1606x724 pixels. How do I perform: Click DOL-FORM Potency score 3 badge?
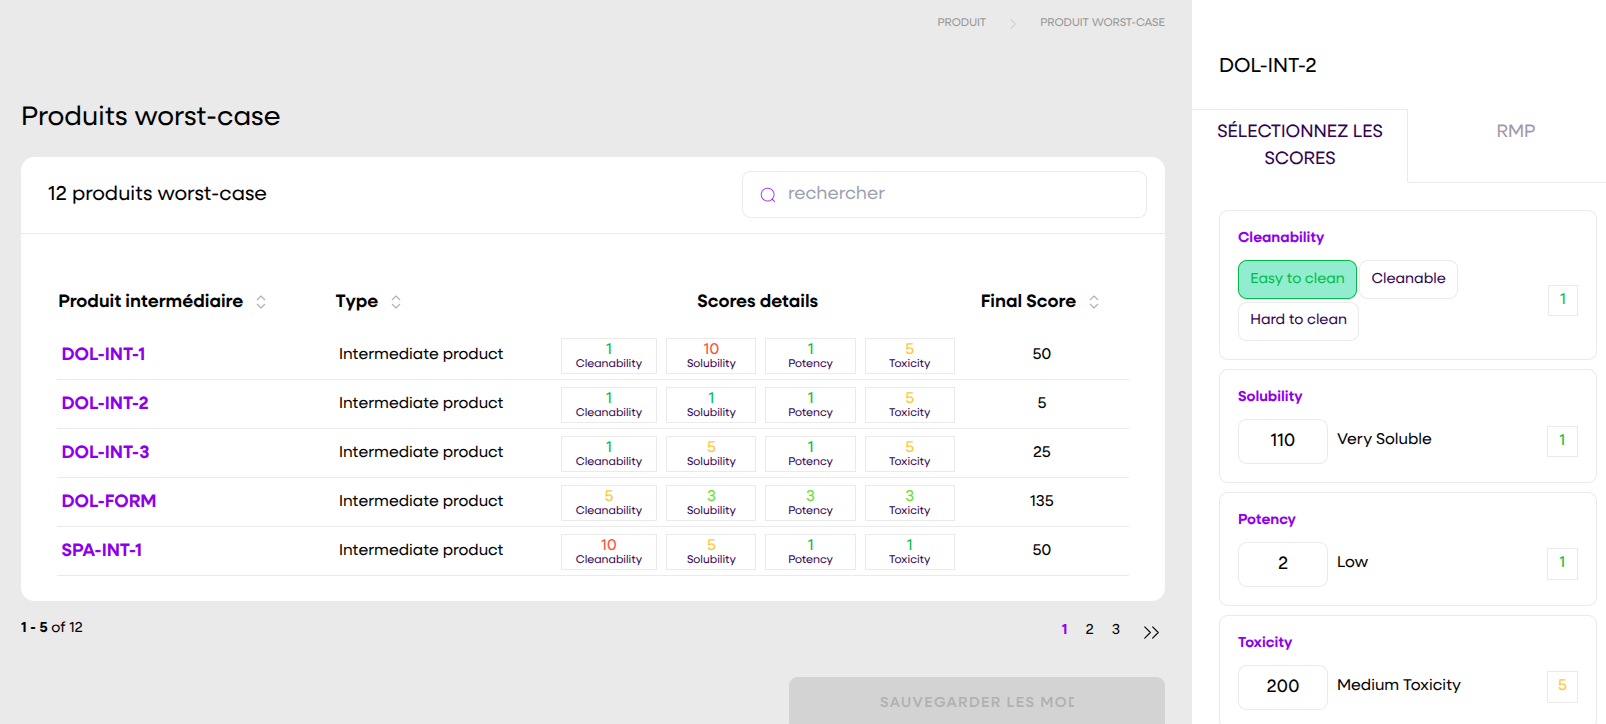click(810, 503)
